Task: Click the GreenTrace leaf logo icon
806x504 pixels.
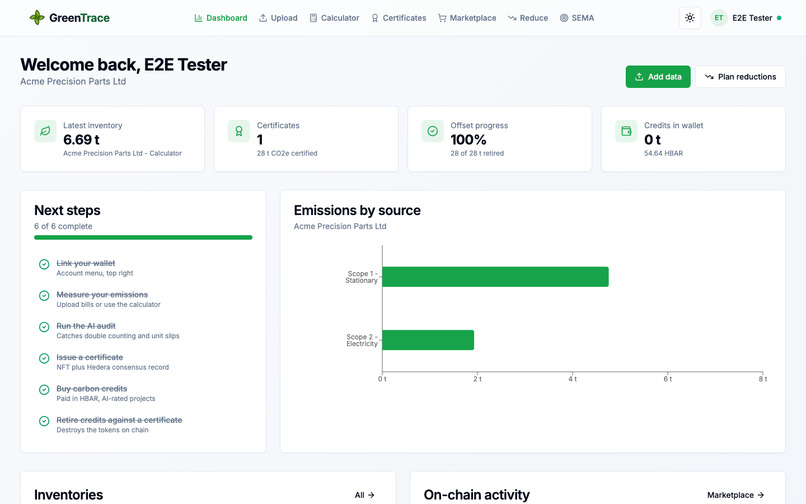Action: [37, 17]
